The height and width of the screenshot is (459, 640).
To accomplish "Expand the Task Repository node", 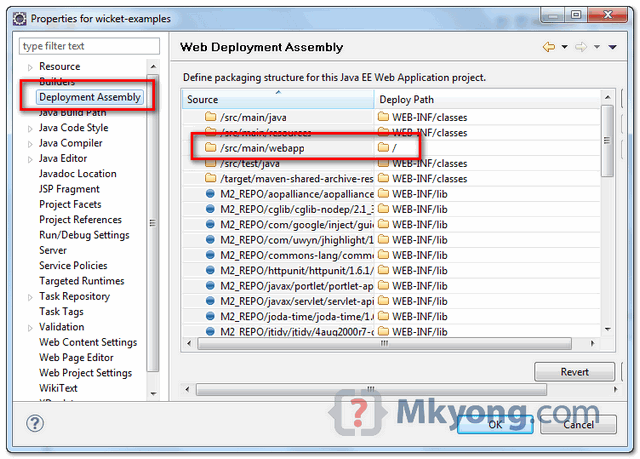I will coord(30,297).
